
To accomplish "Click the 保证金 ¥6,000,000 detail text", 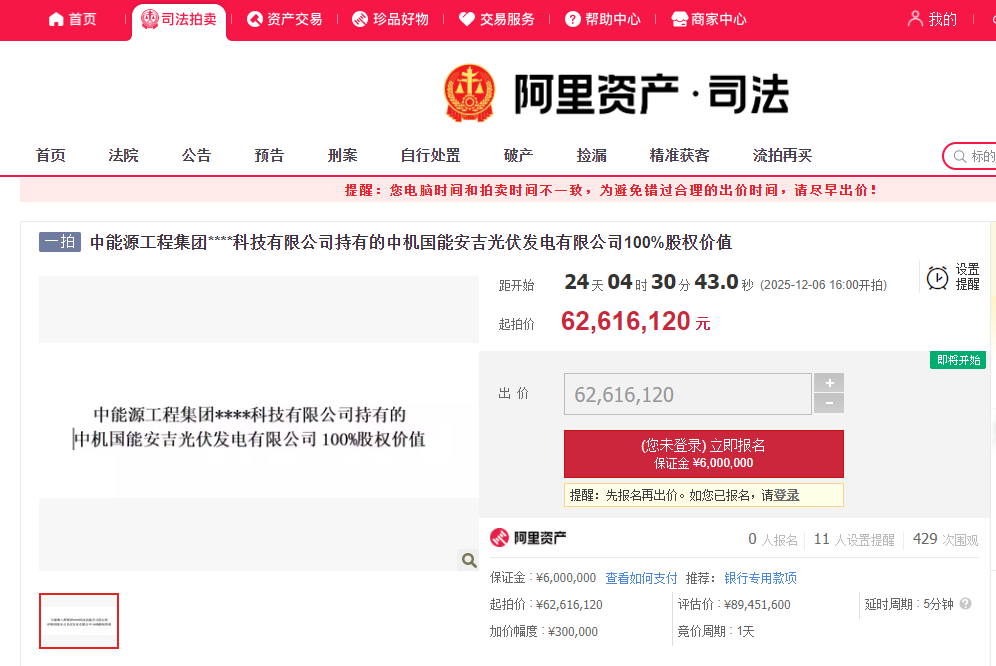I will click(543, 578).
